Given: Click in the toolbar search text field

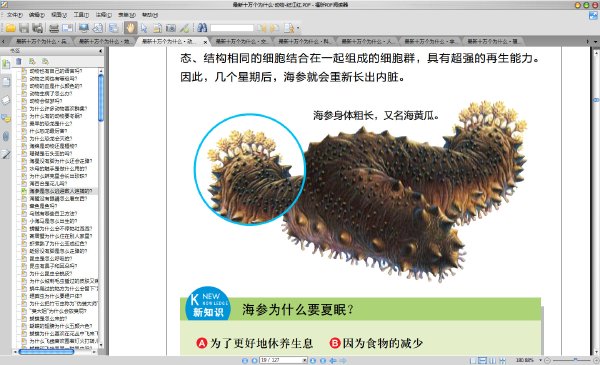Looking at the screenshot, I should (x=232, y=28).
